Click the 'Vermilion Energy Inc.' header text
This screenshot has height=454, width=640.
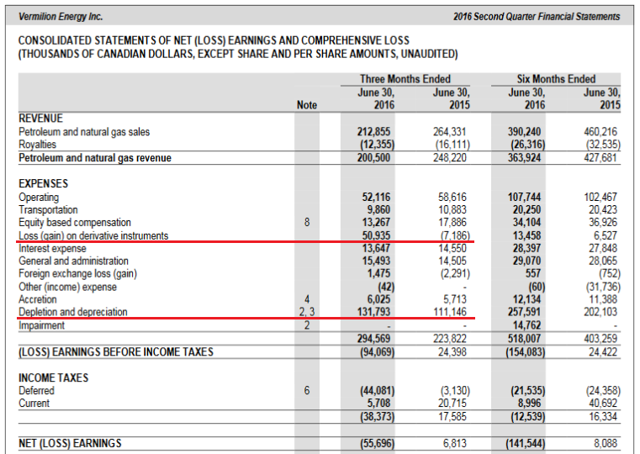(60, 17)
